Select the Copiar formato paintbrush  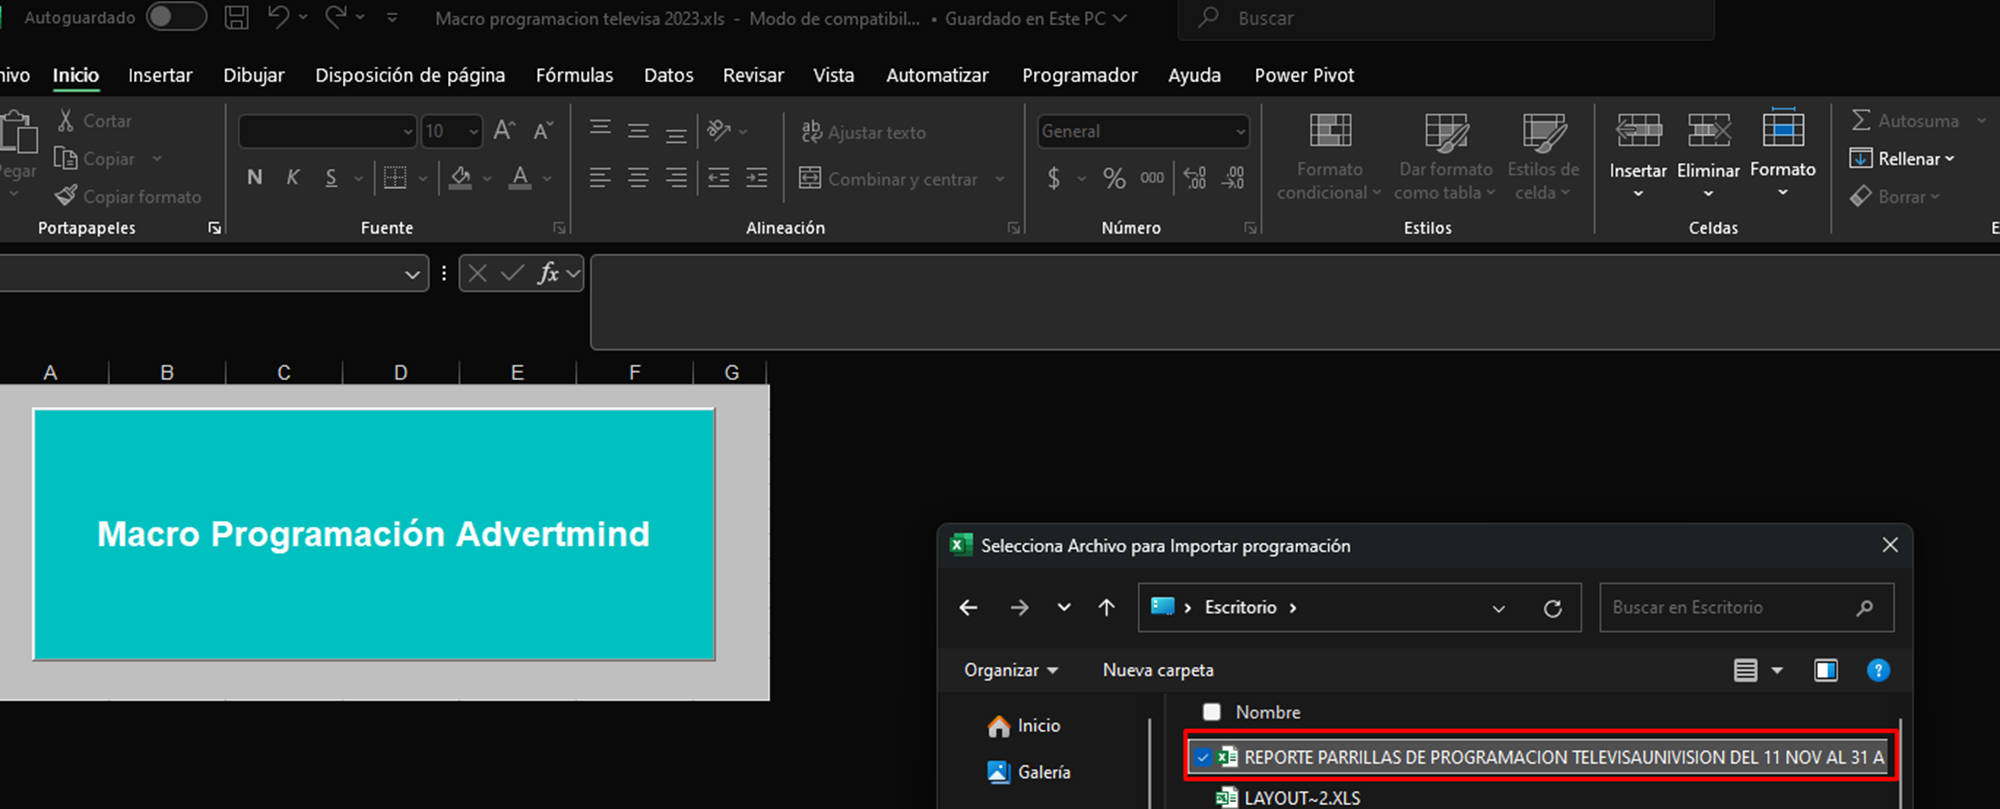(x=128, y=197)
